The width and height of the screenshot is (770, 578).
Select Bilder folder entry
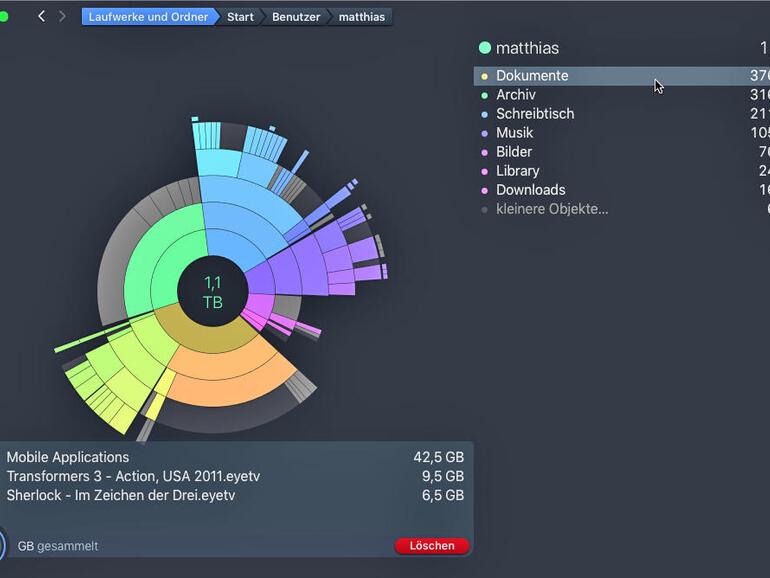tap(622, 152)
